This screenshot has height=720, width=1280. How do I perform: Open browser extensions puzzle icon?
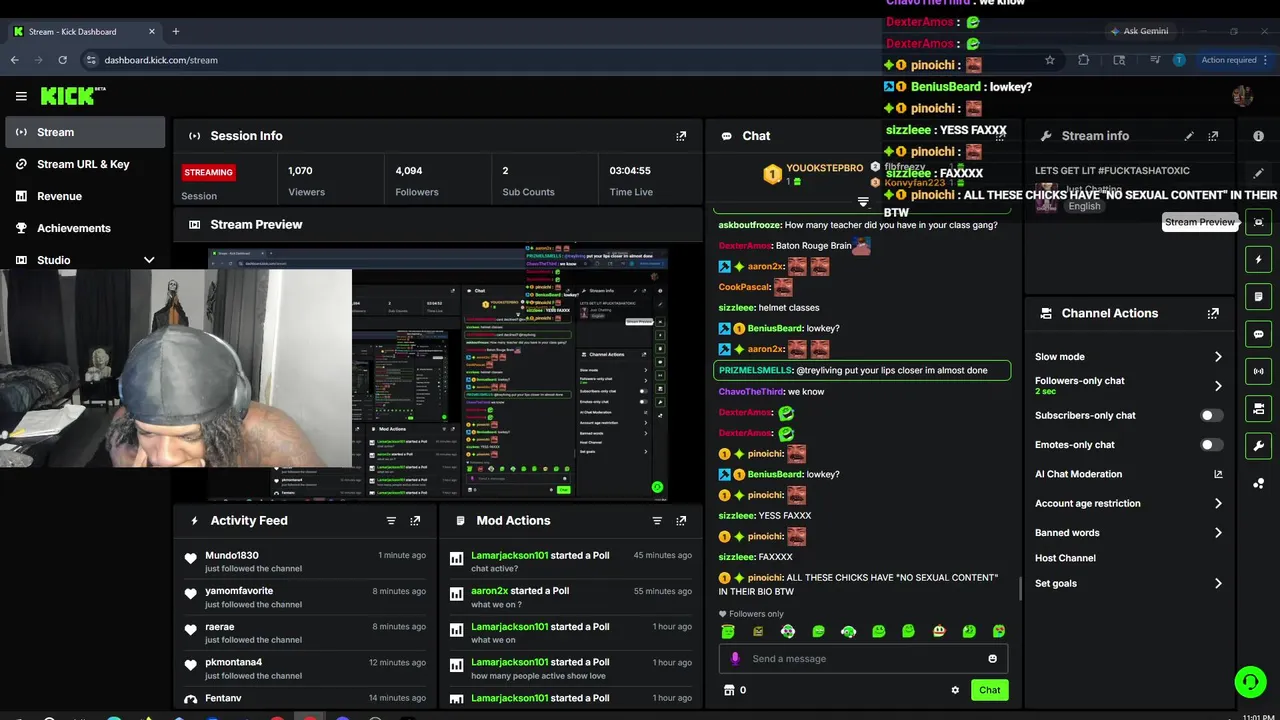coord(1083,60)
